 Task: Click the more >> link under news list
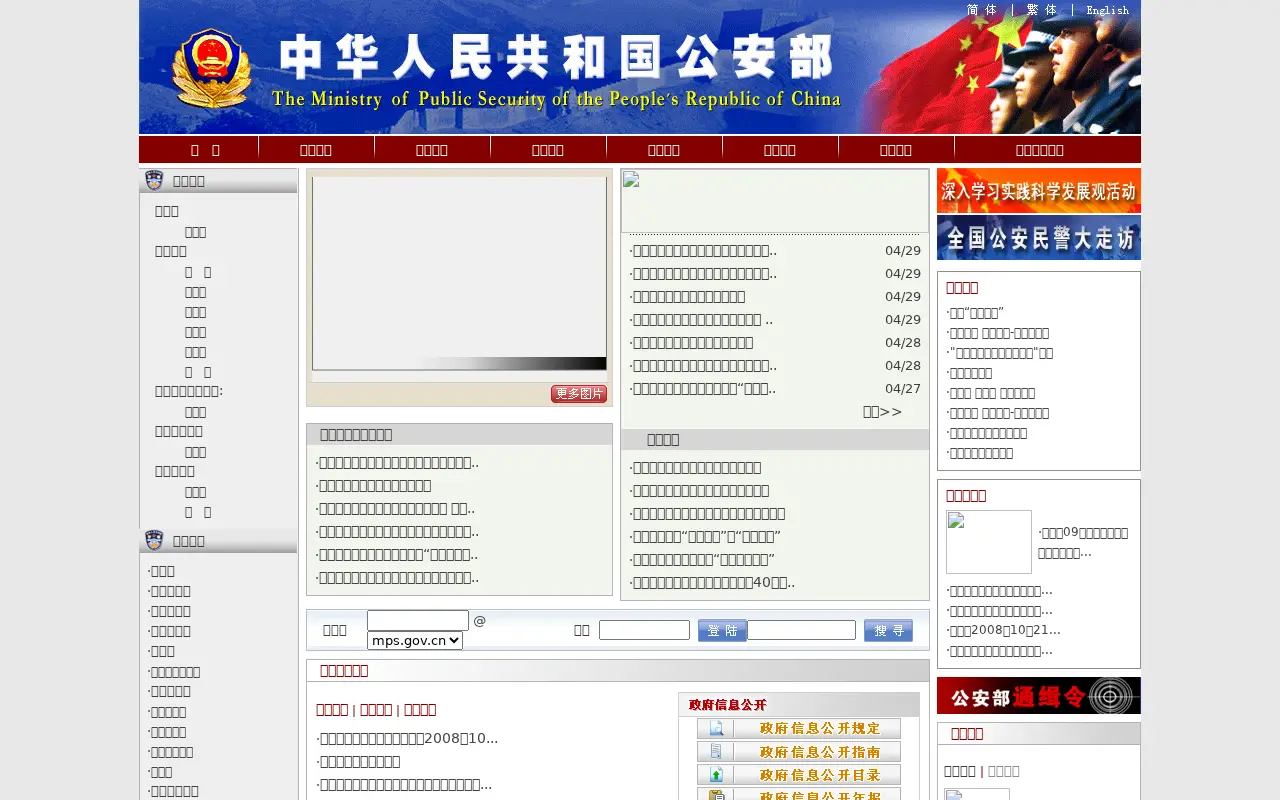click(x=883, y=412)
